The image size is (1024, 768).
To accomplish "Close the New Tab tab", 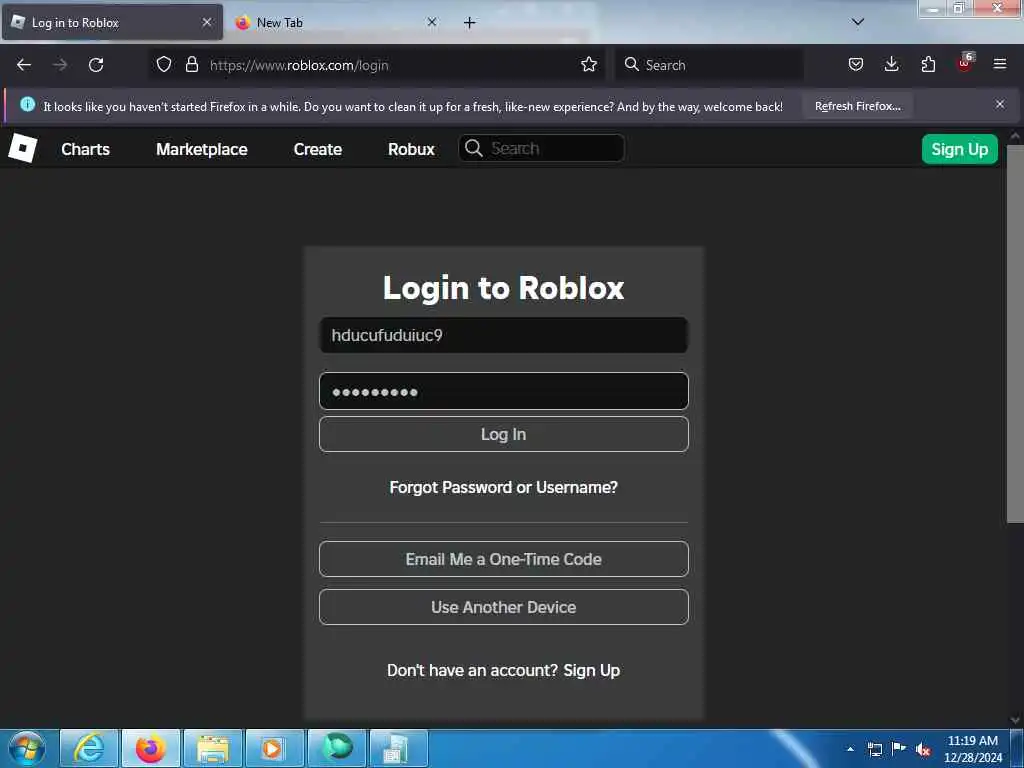I will pos(432,22).
